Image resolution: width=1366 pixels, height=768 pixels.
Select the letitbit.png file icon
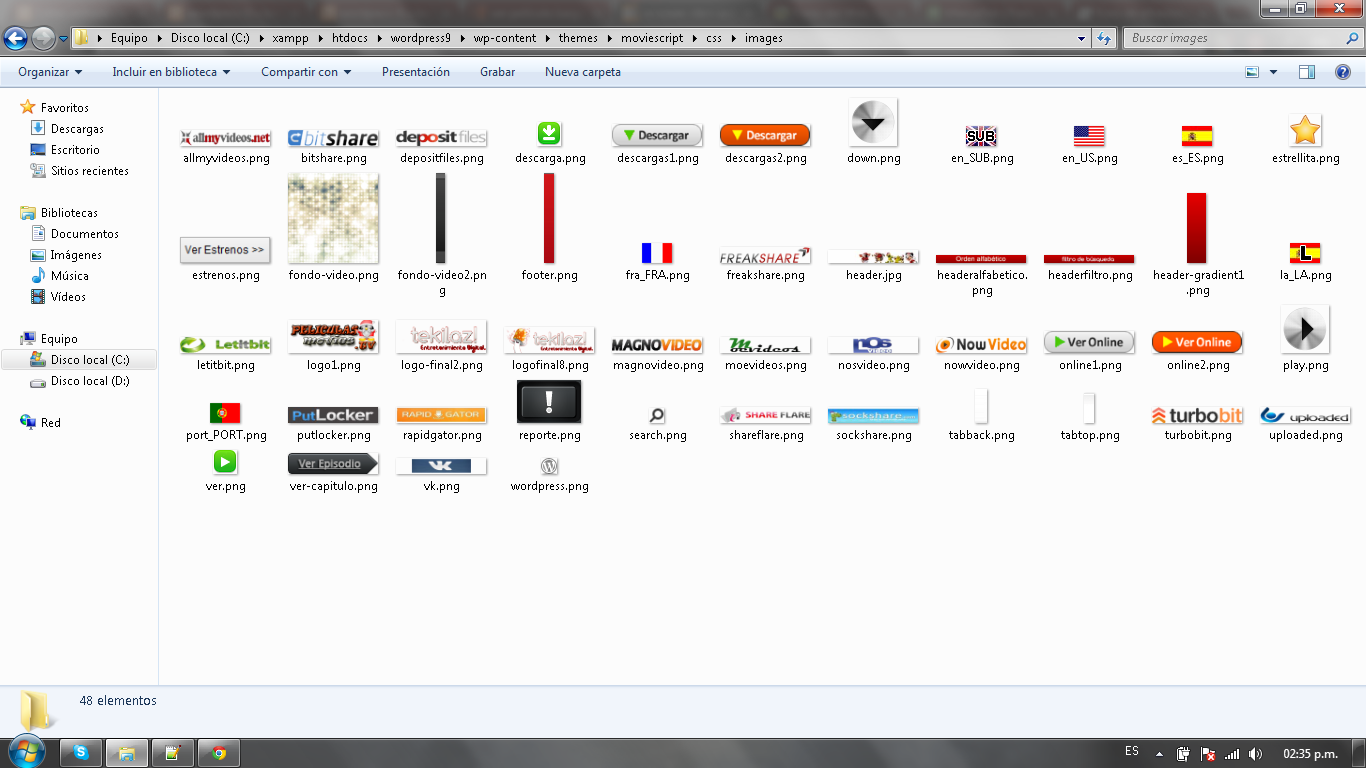click(x=226, y=345)
